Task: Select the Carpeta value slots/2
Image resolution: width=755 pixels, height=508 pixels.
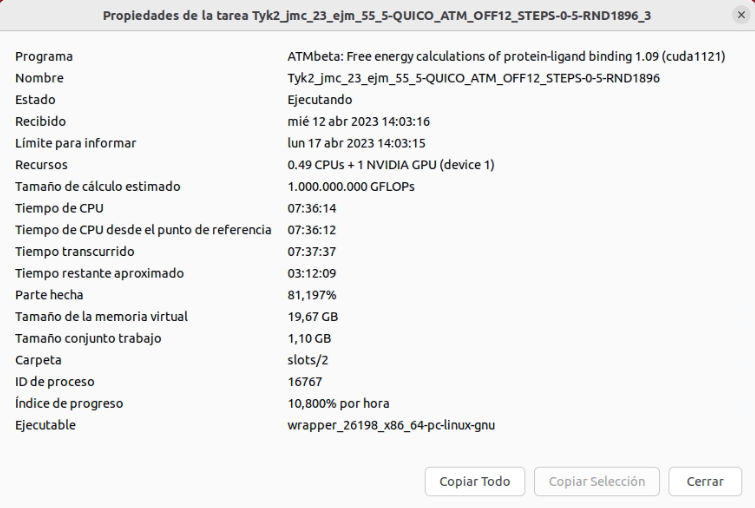Action: click(x=308, y=360)
